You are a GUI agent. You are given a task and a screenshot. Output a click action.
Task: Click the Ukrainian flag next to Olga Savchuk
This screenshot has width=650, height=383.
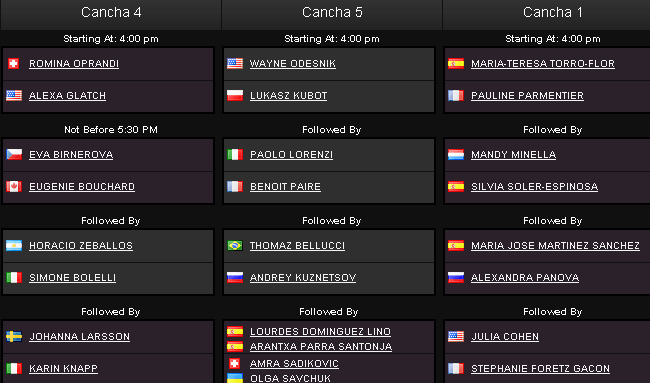coord(235,378)
